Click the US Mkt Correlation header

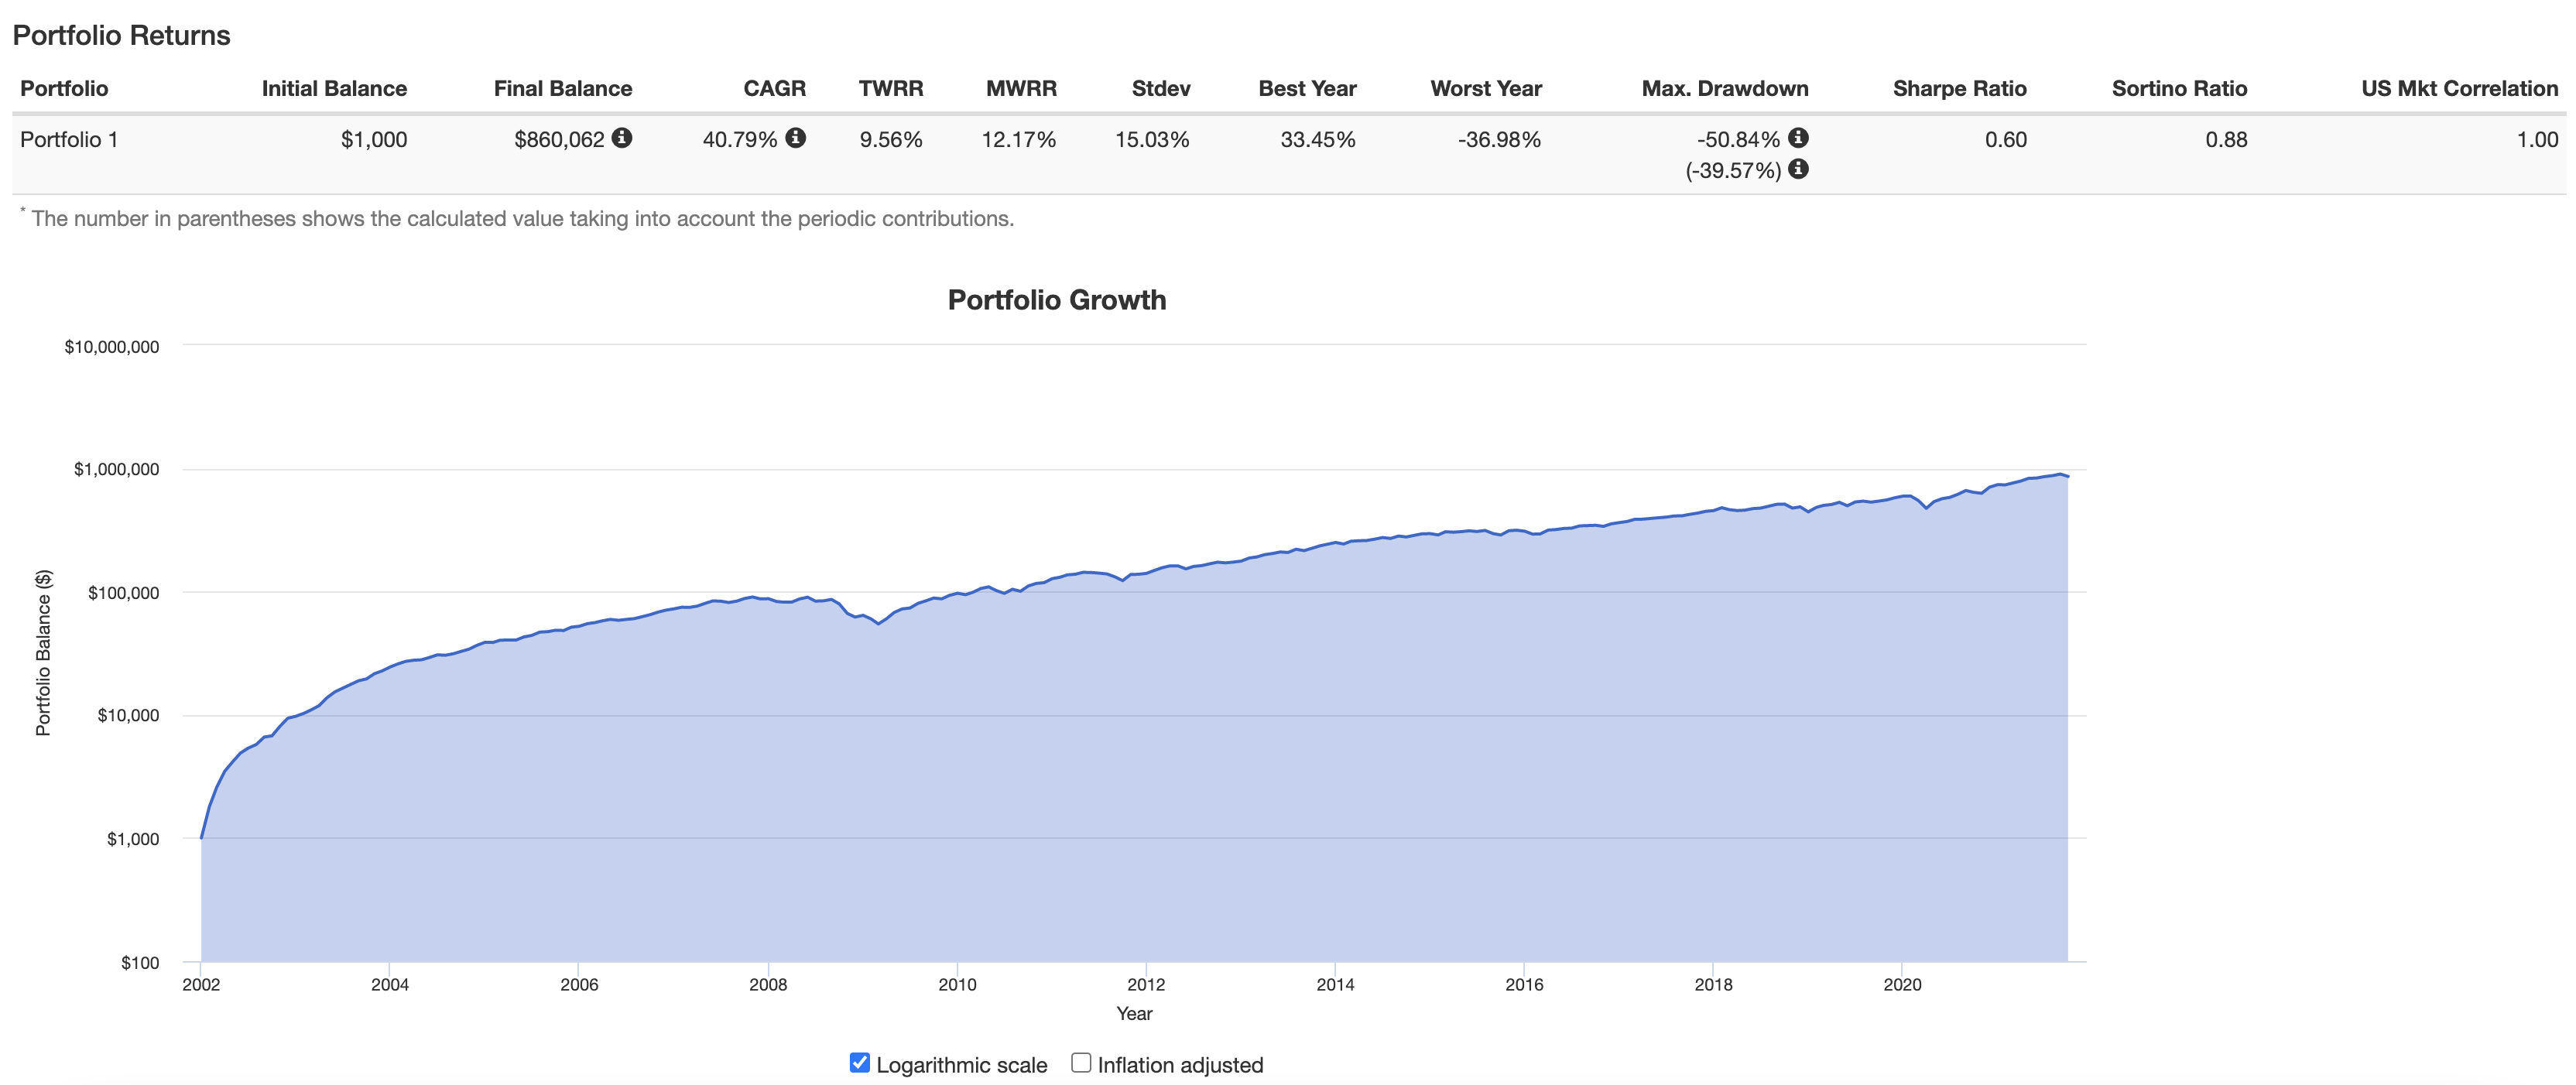click(x=2459, y=88)
